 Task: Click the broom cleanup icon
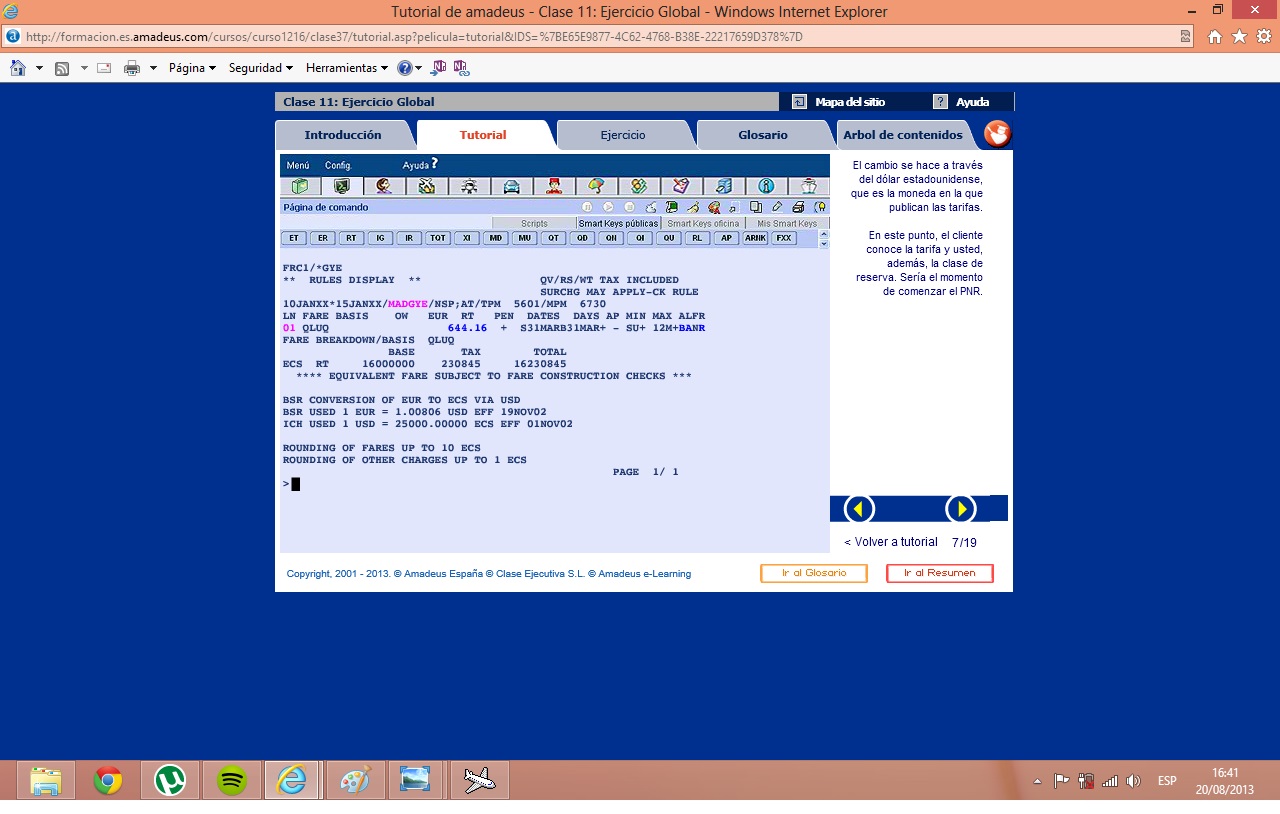tap(693, 207)
